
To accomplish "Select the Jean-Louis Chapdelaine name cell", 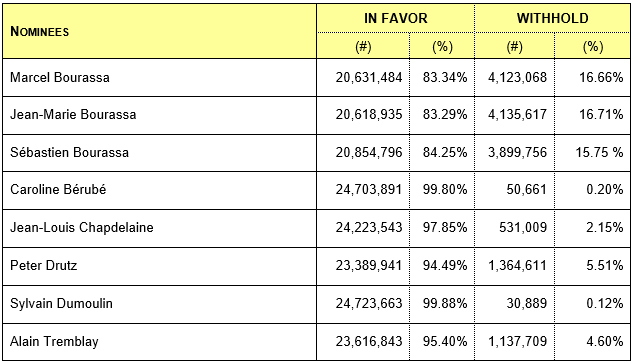I will 159,228.
